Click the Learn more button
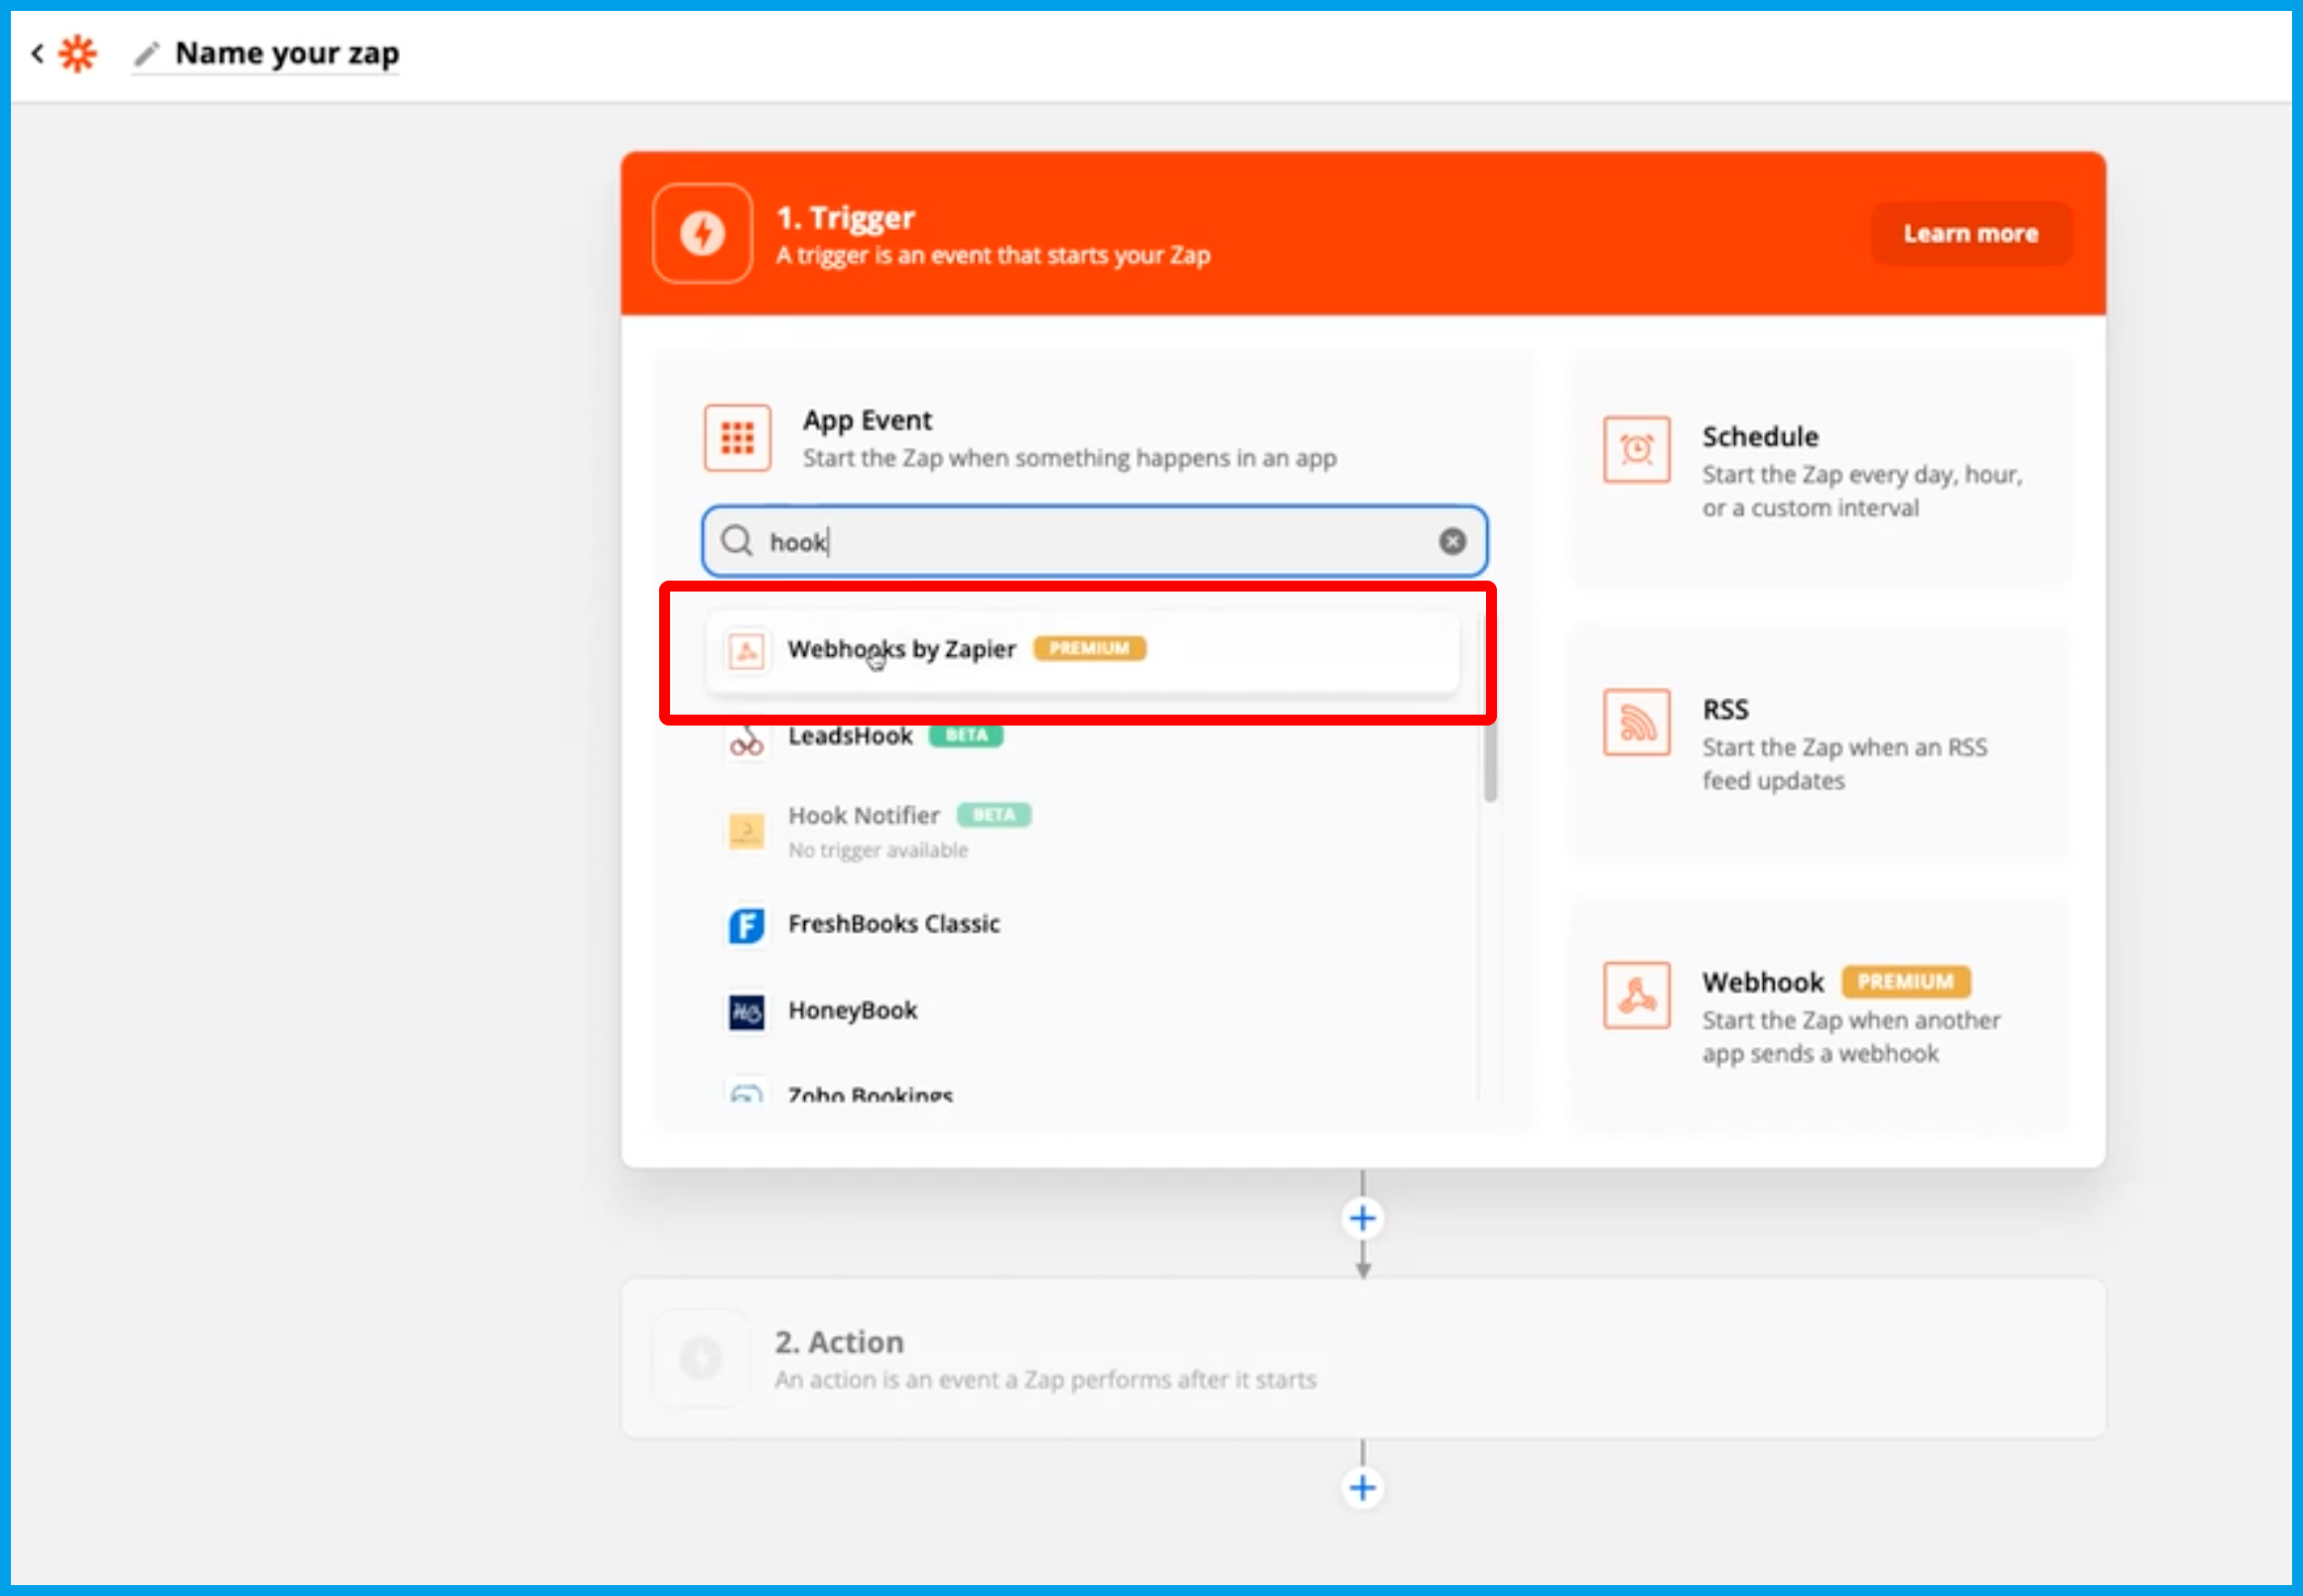 (x=1970, y=234)
